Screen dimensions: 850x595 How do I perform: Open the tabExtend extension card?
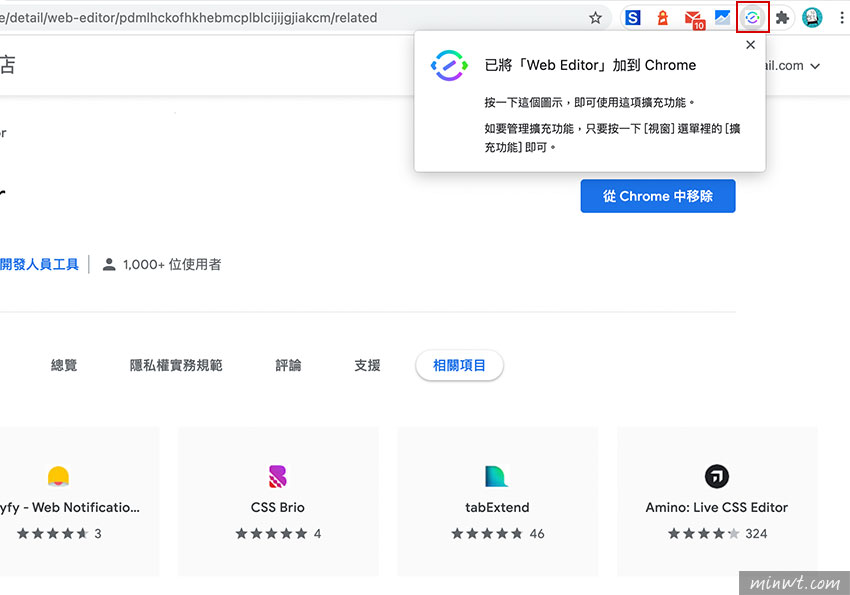(x=498, y=501)
